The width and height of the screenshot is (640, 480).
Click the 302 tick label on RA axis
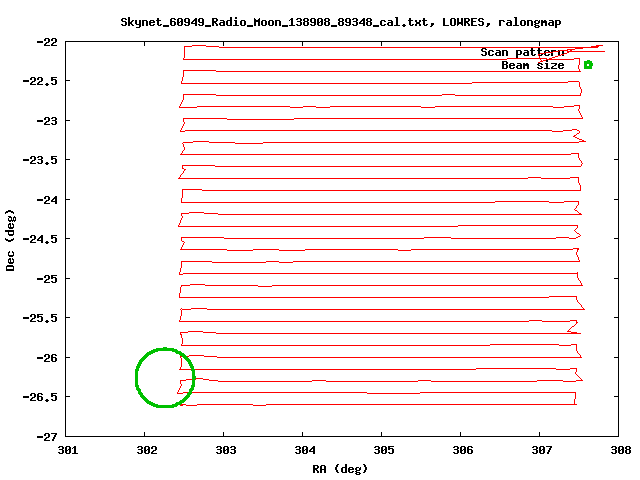145,451
